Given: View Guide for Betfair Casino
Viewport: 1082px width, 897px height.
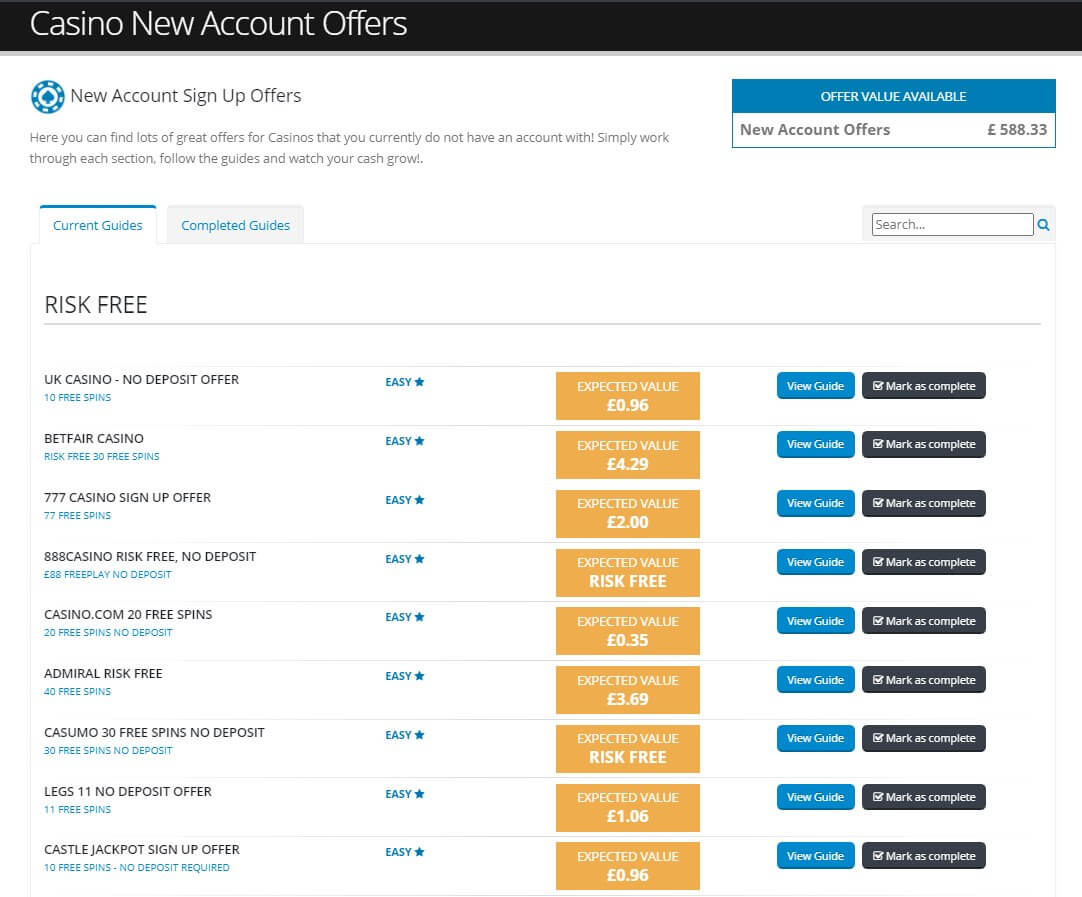Looking at the screenshot, I should 815,444.
